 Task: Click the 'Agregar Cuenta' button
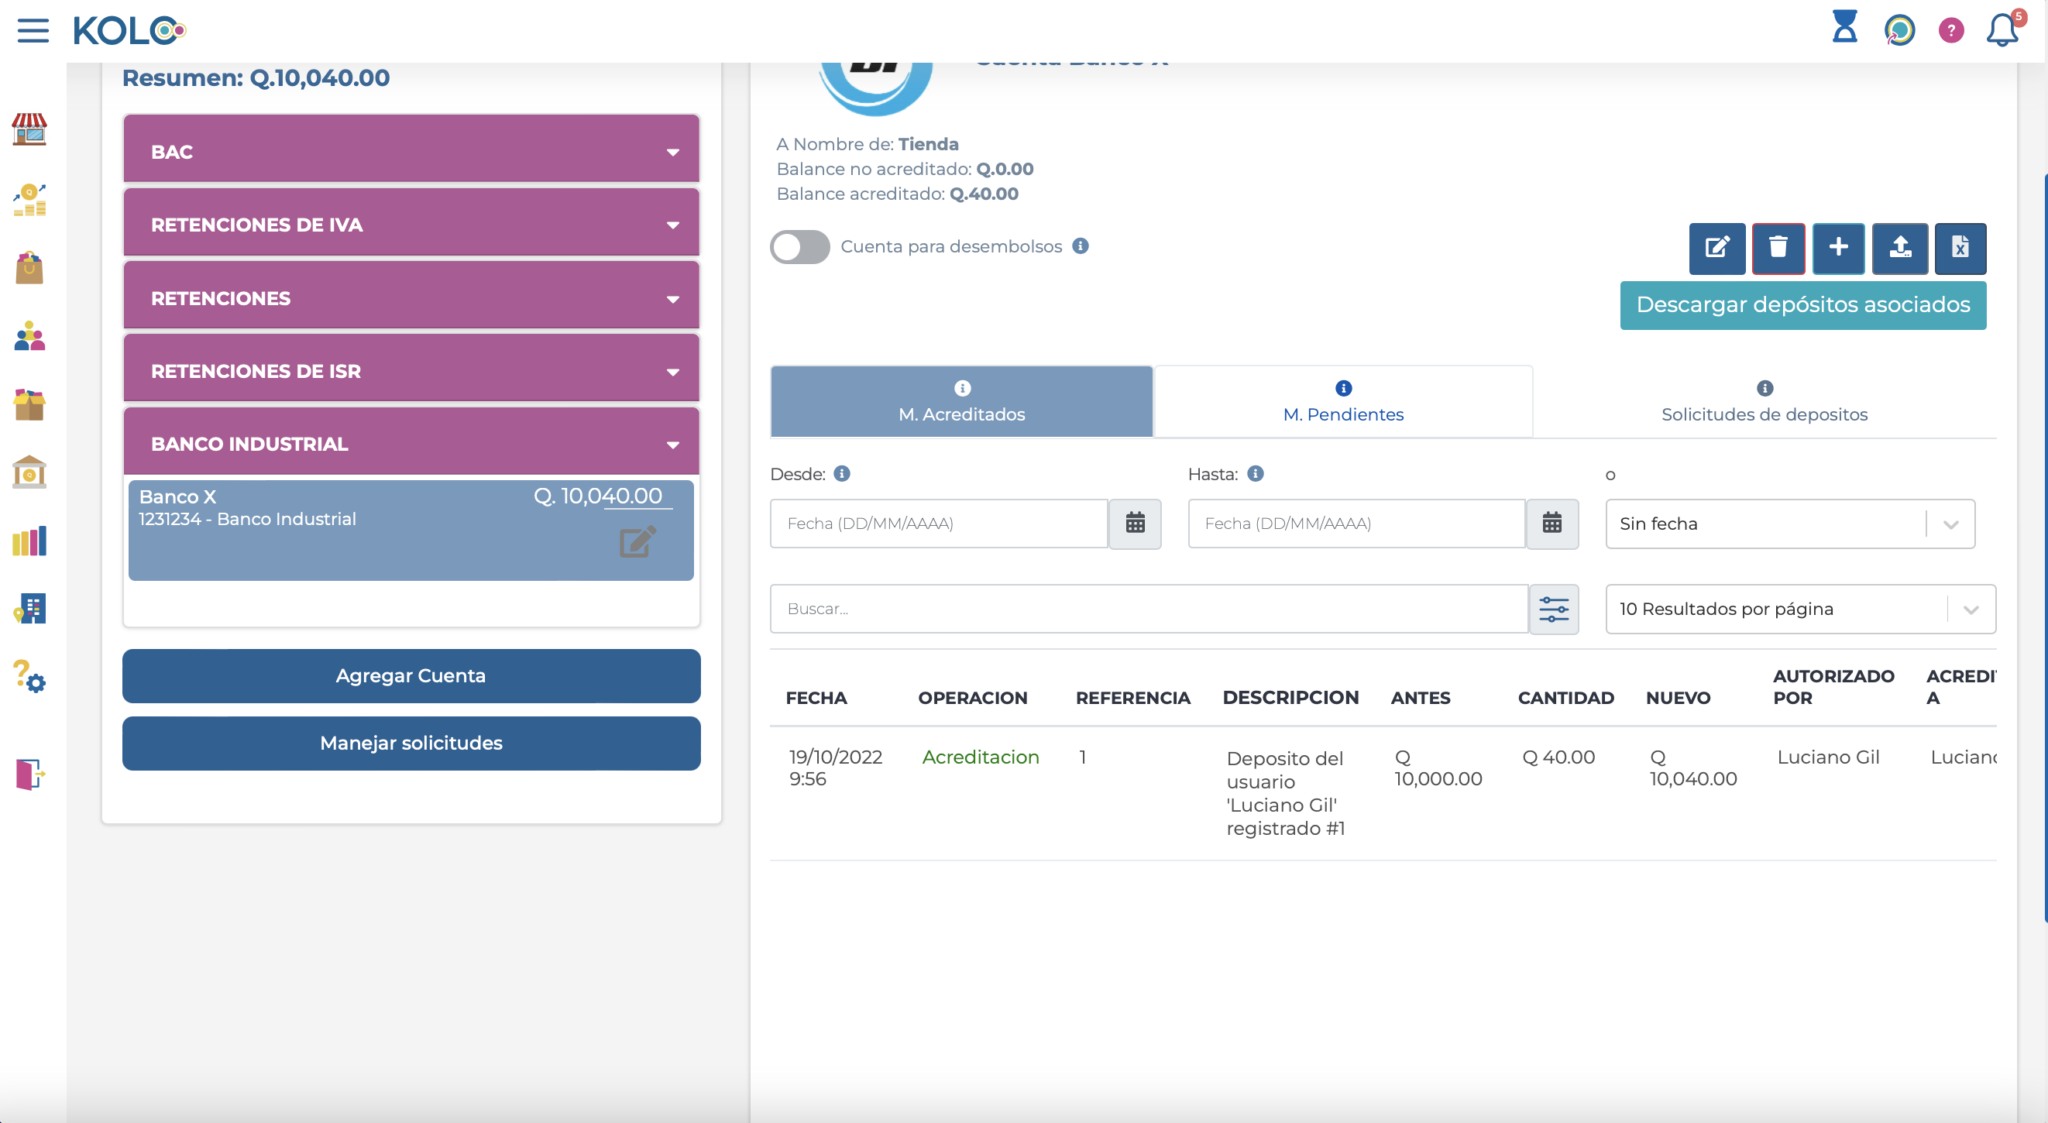(410, 676)
